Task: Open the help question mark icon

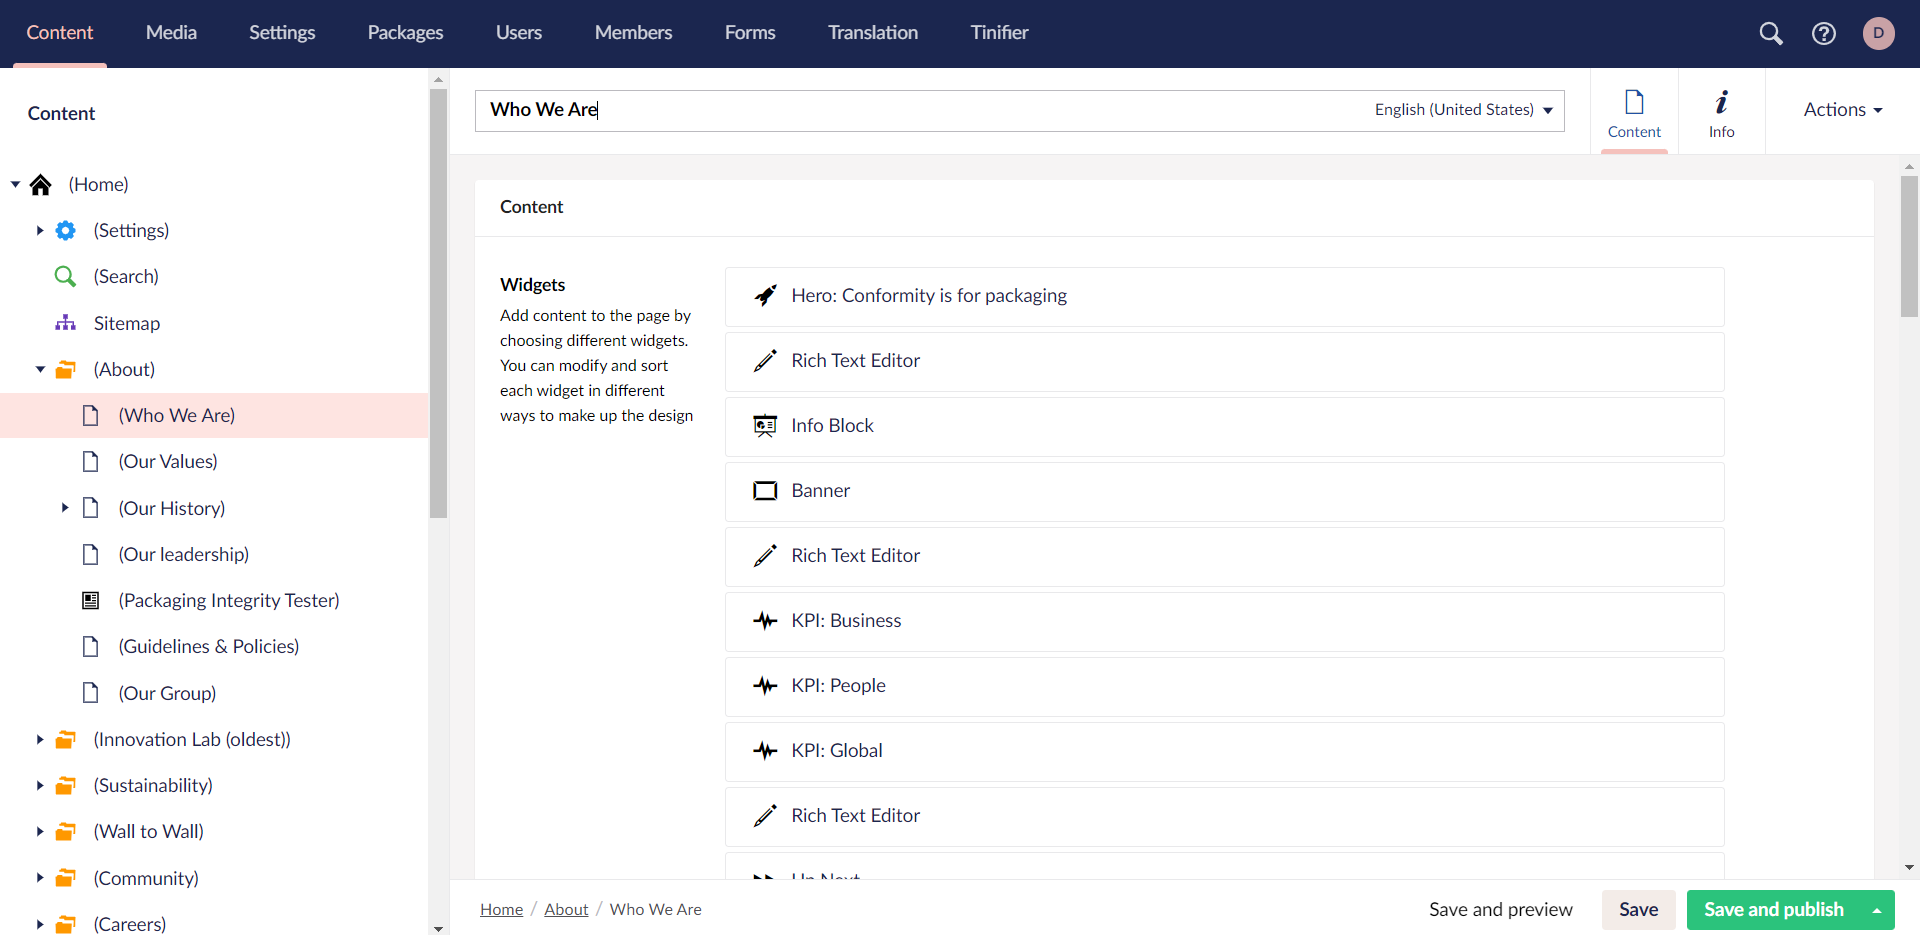Action: pos(1824,33)
